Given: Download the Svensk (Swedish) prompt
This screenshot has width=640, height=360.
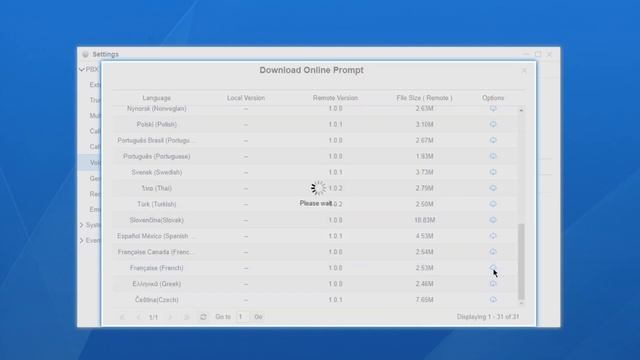Looking at the screenshot, I should coord(493,172).
